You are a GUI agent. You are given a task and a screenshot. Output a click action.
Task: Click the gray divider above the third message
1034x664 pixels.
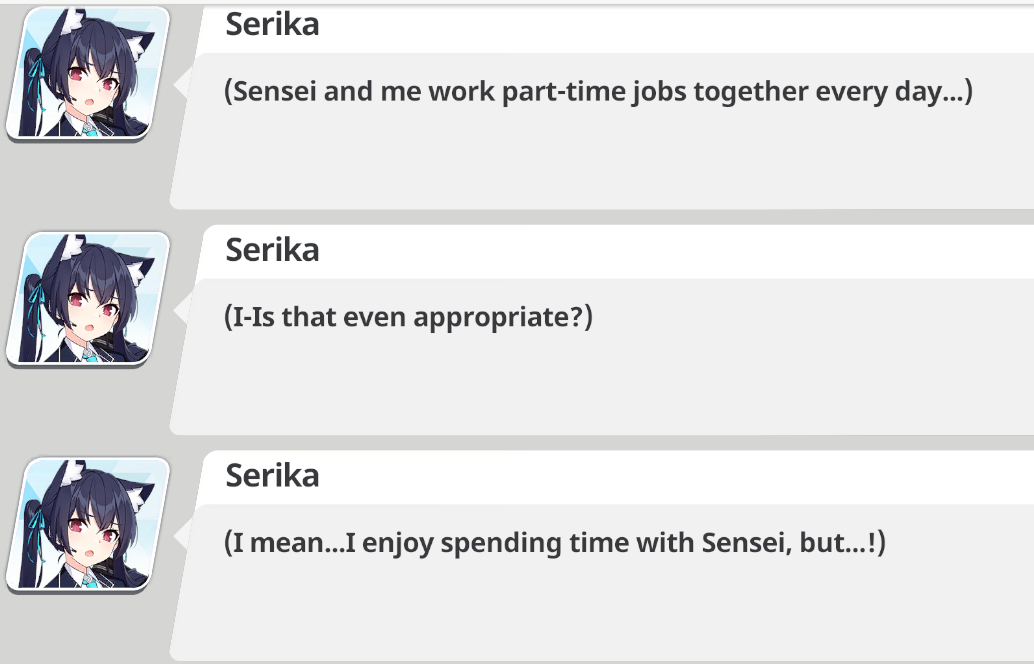600,442
